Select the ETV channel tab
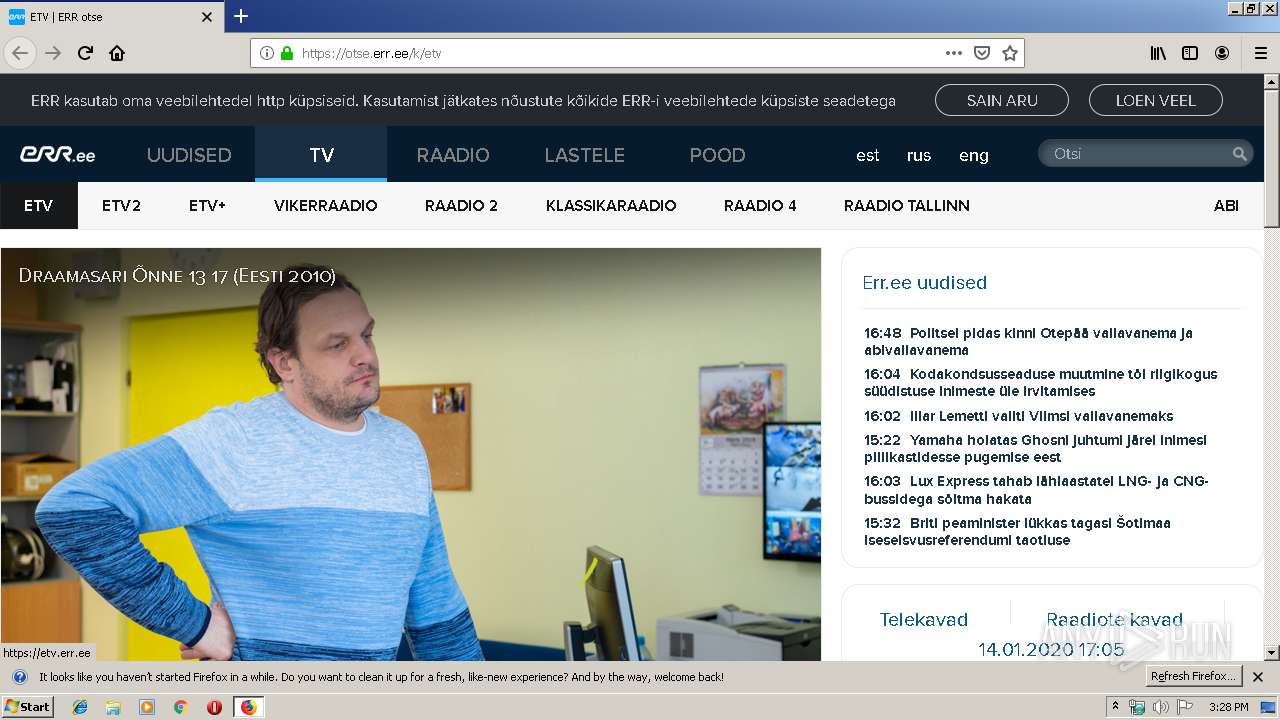Image resolution: width=1280 pixels, height=720 pixels. [39, 205]
